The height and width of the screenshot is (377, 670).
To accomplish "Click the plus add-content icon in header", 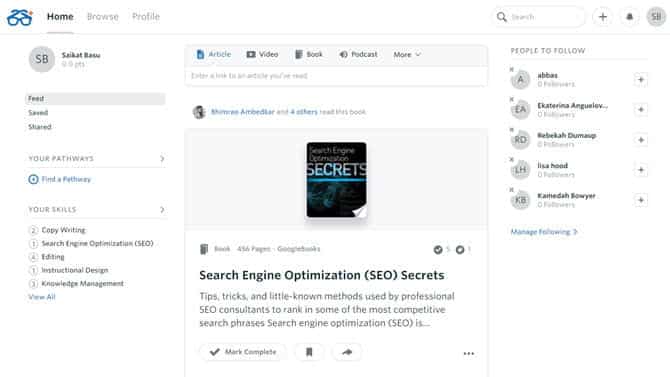I will pyautogui.click(x=602, y=17).
